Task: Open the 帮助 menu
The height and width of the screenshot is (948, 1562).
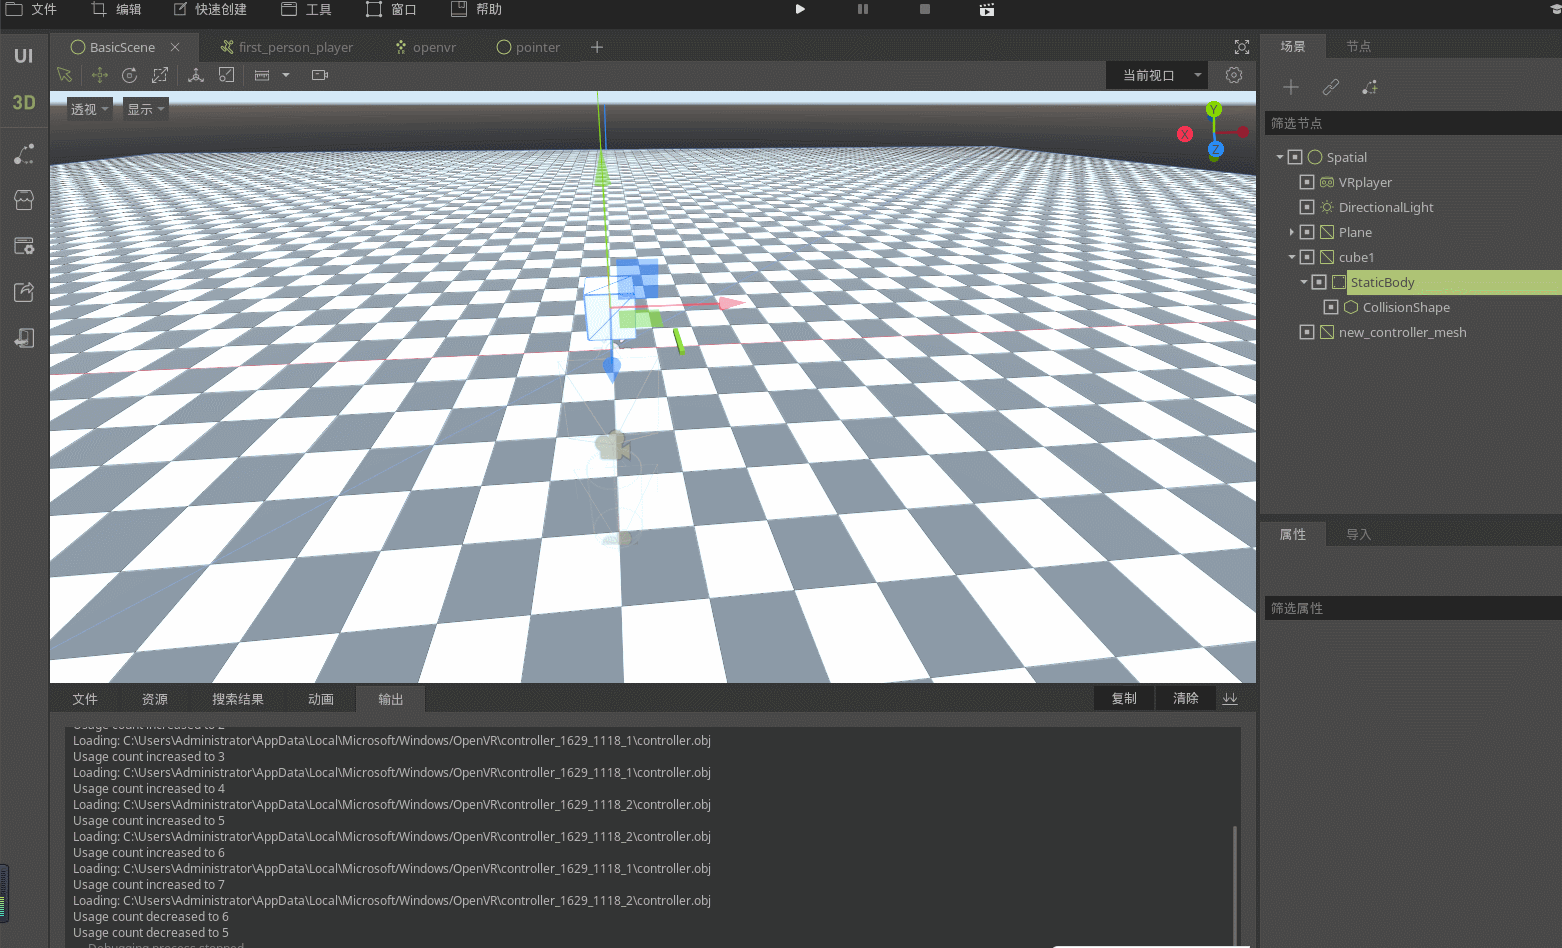Action: (x=476, y=9)
